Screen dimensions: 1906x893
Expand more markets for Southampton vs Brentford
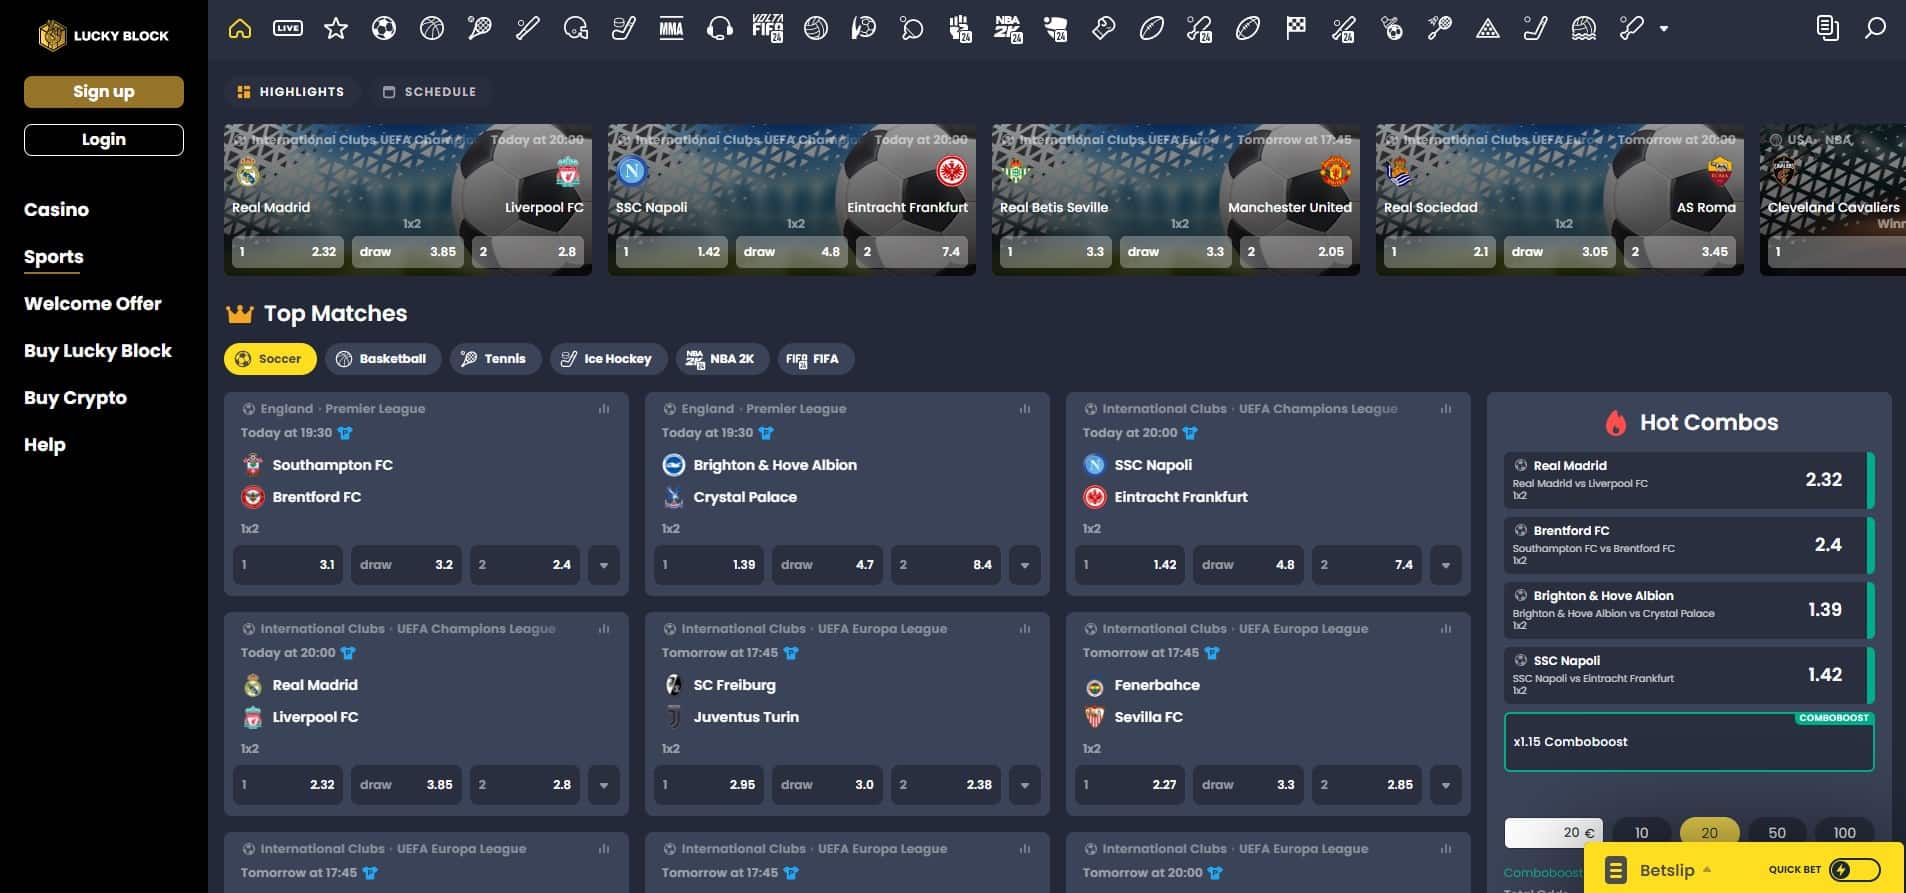[x=604, y=565]
